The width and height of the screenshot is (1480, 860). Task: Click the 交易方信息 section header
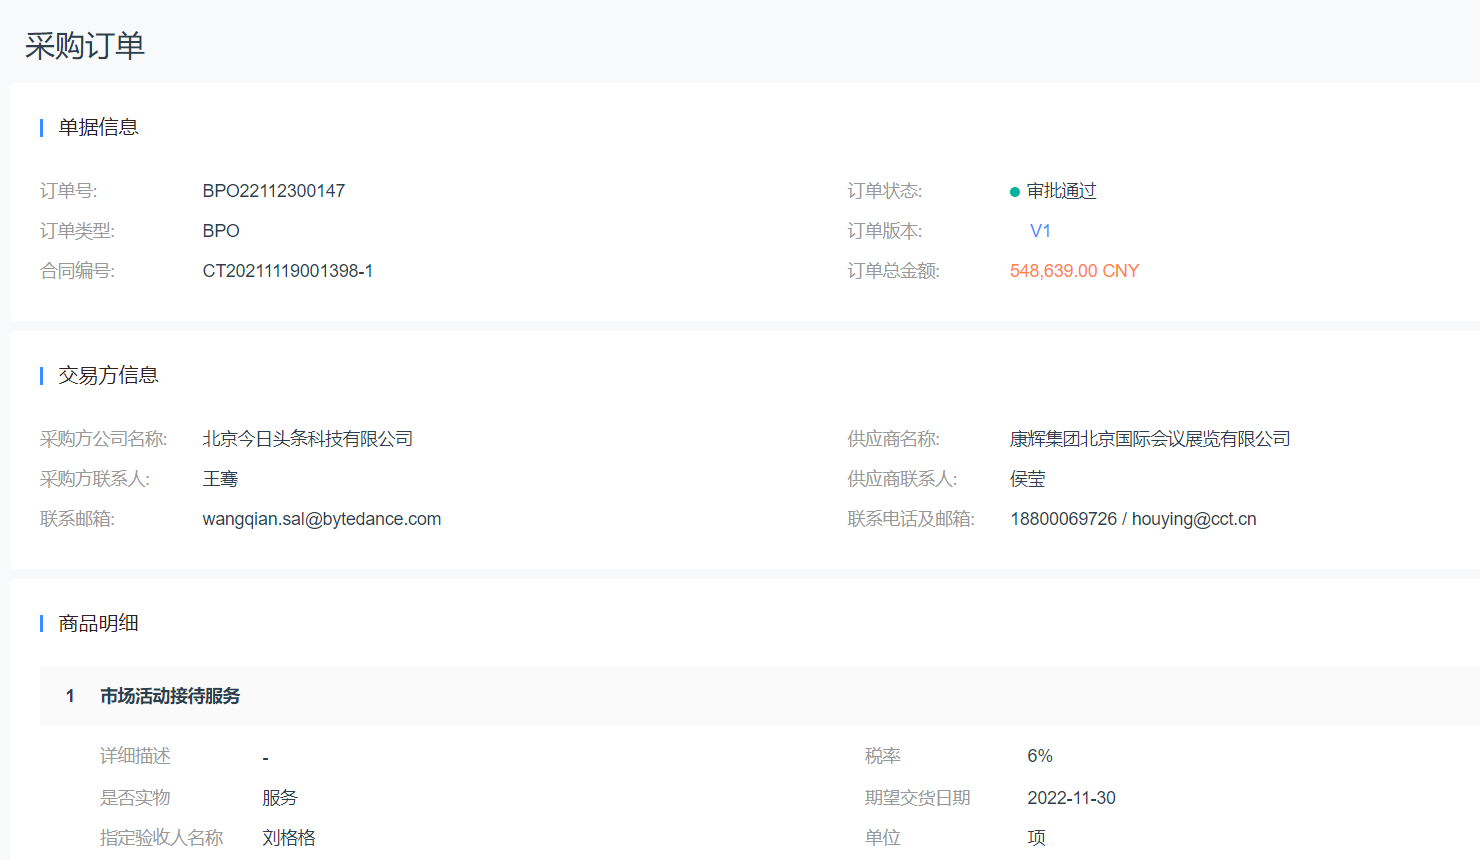point(108,375)
